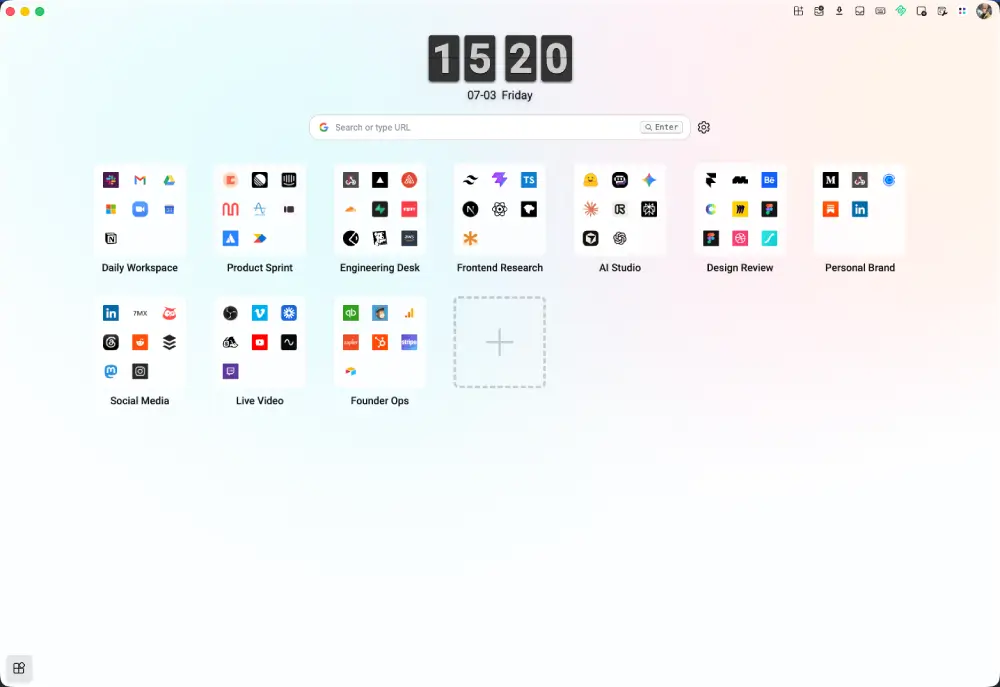Image resolution: width=1000 pixels, height=687 pixels.
Task: Open LinkedIn in the Social Media folder
Action: point(111,313)
